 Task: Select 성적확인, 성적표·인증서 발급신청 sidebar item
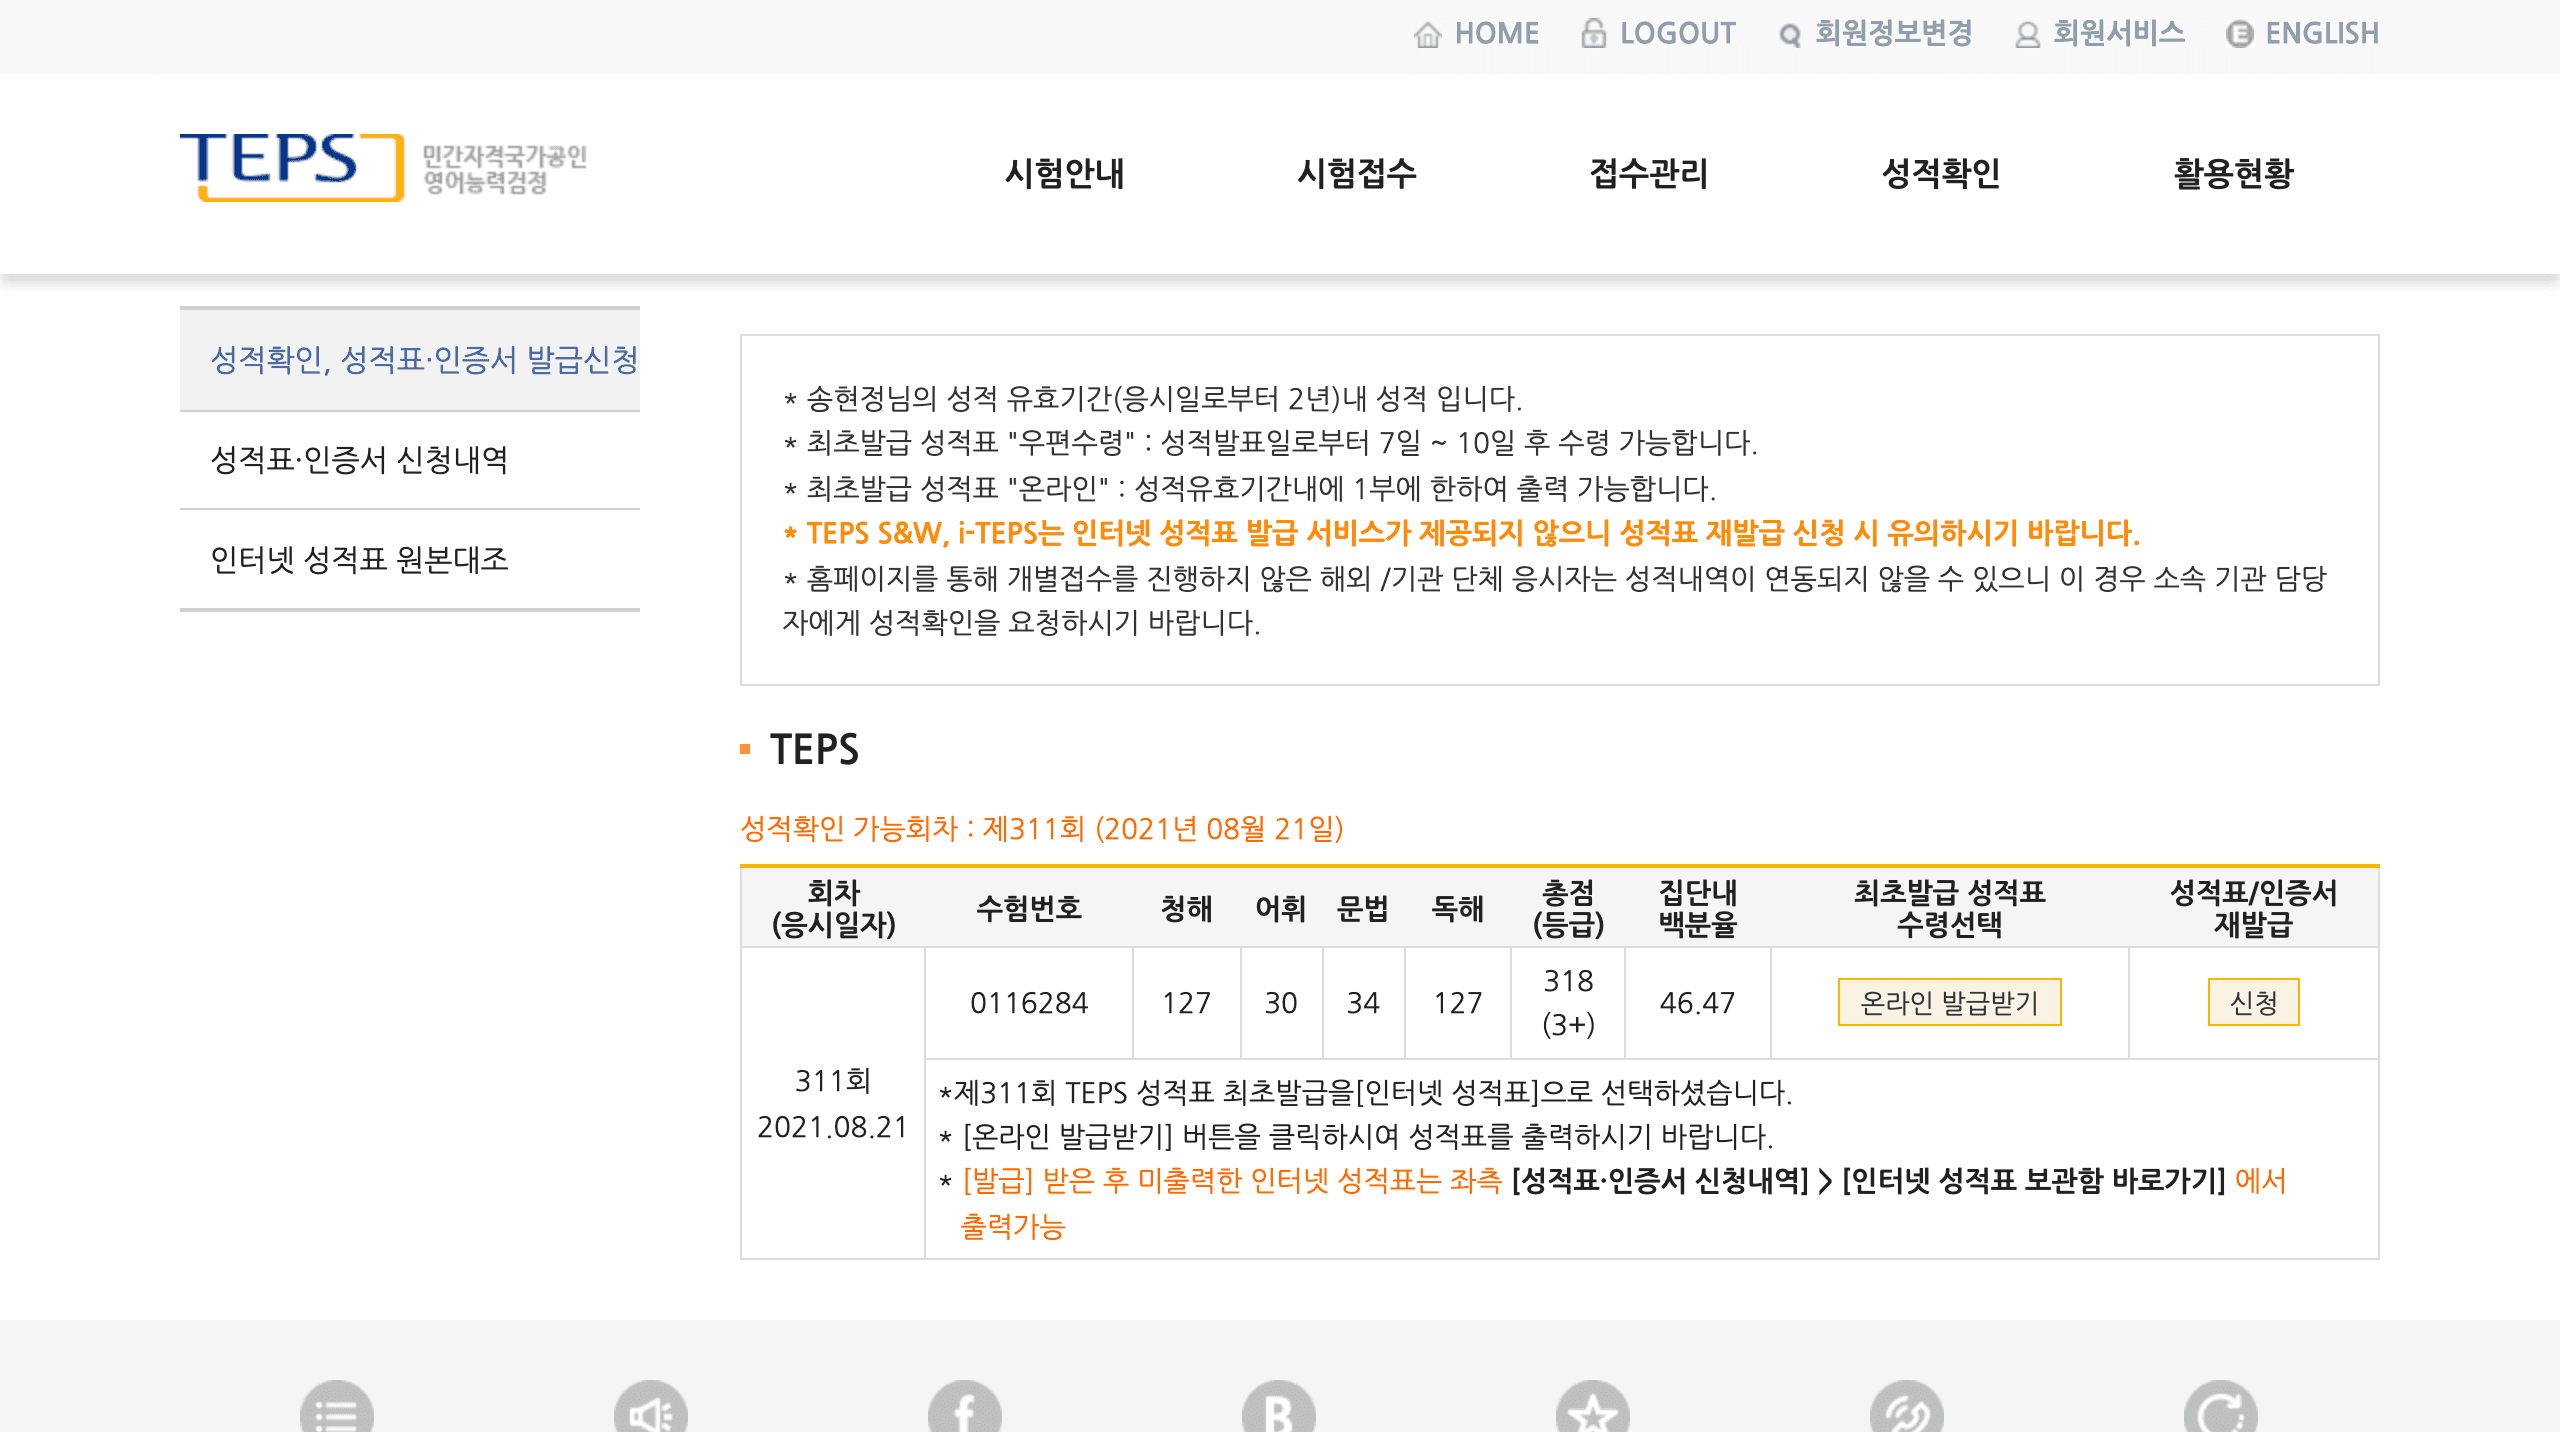(410, 360)
